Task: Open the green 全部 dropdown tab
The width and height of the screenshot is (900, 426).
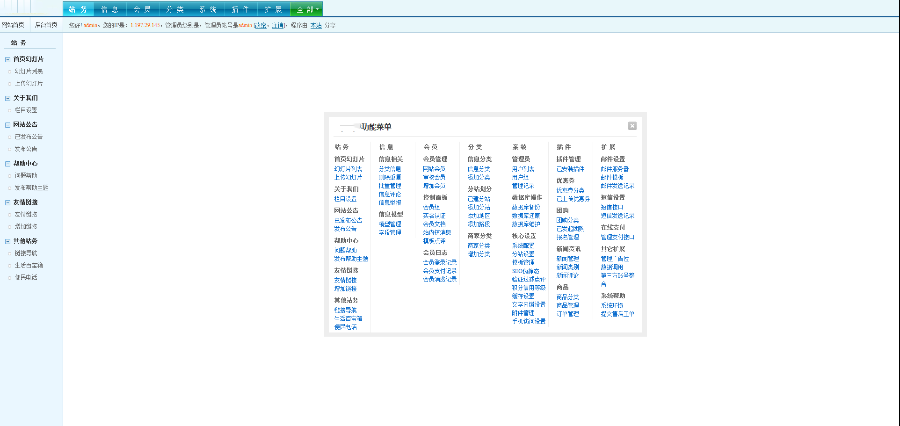Action: click(307, 9)
